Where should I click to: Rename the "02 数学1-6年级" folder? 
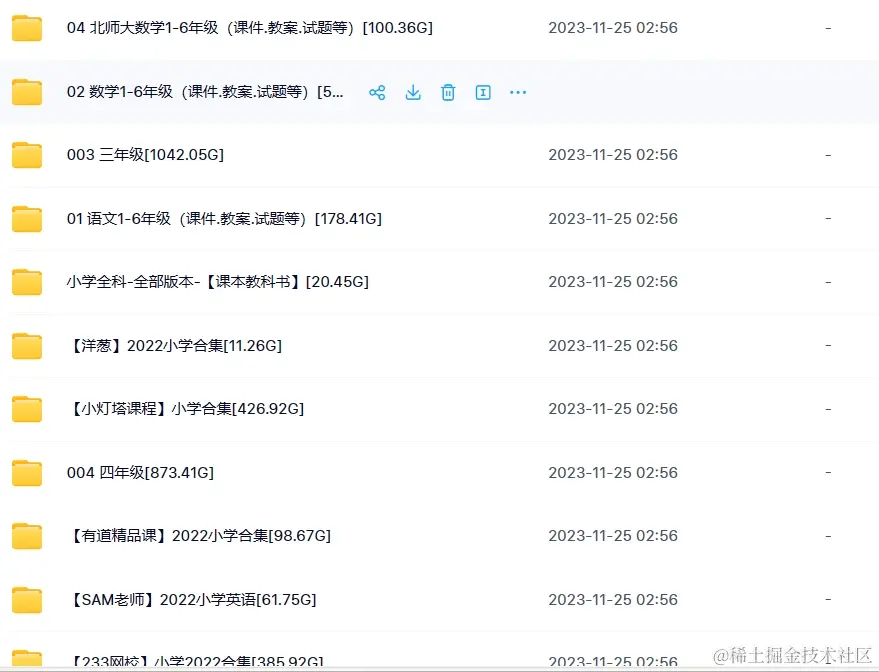pyautogui.click(x=483, y=92)
